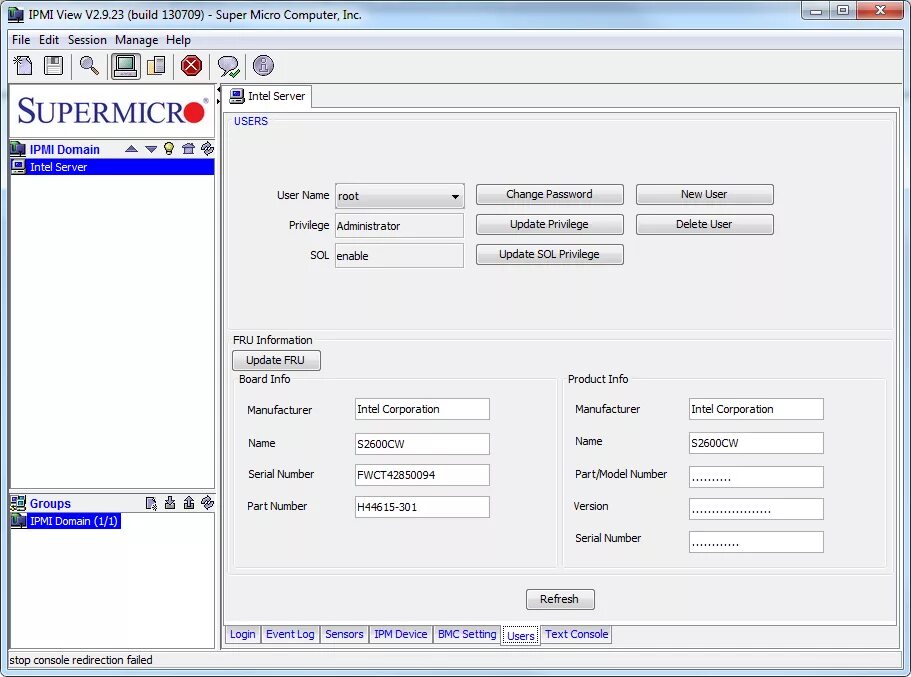This screenshot has width=911, height=677.
Task: Click Board Info Name field S2600CW
Action: [x=422, y=444]
